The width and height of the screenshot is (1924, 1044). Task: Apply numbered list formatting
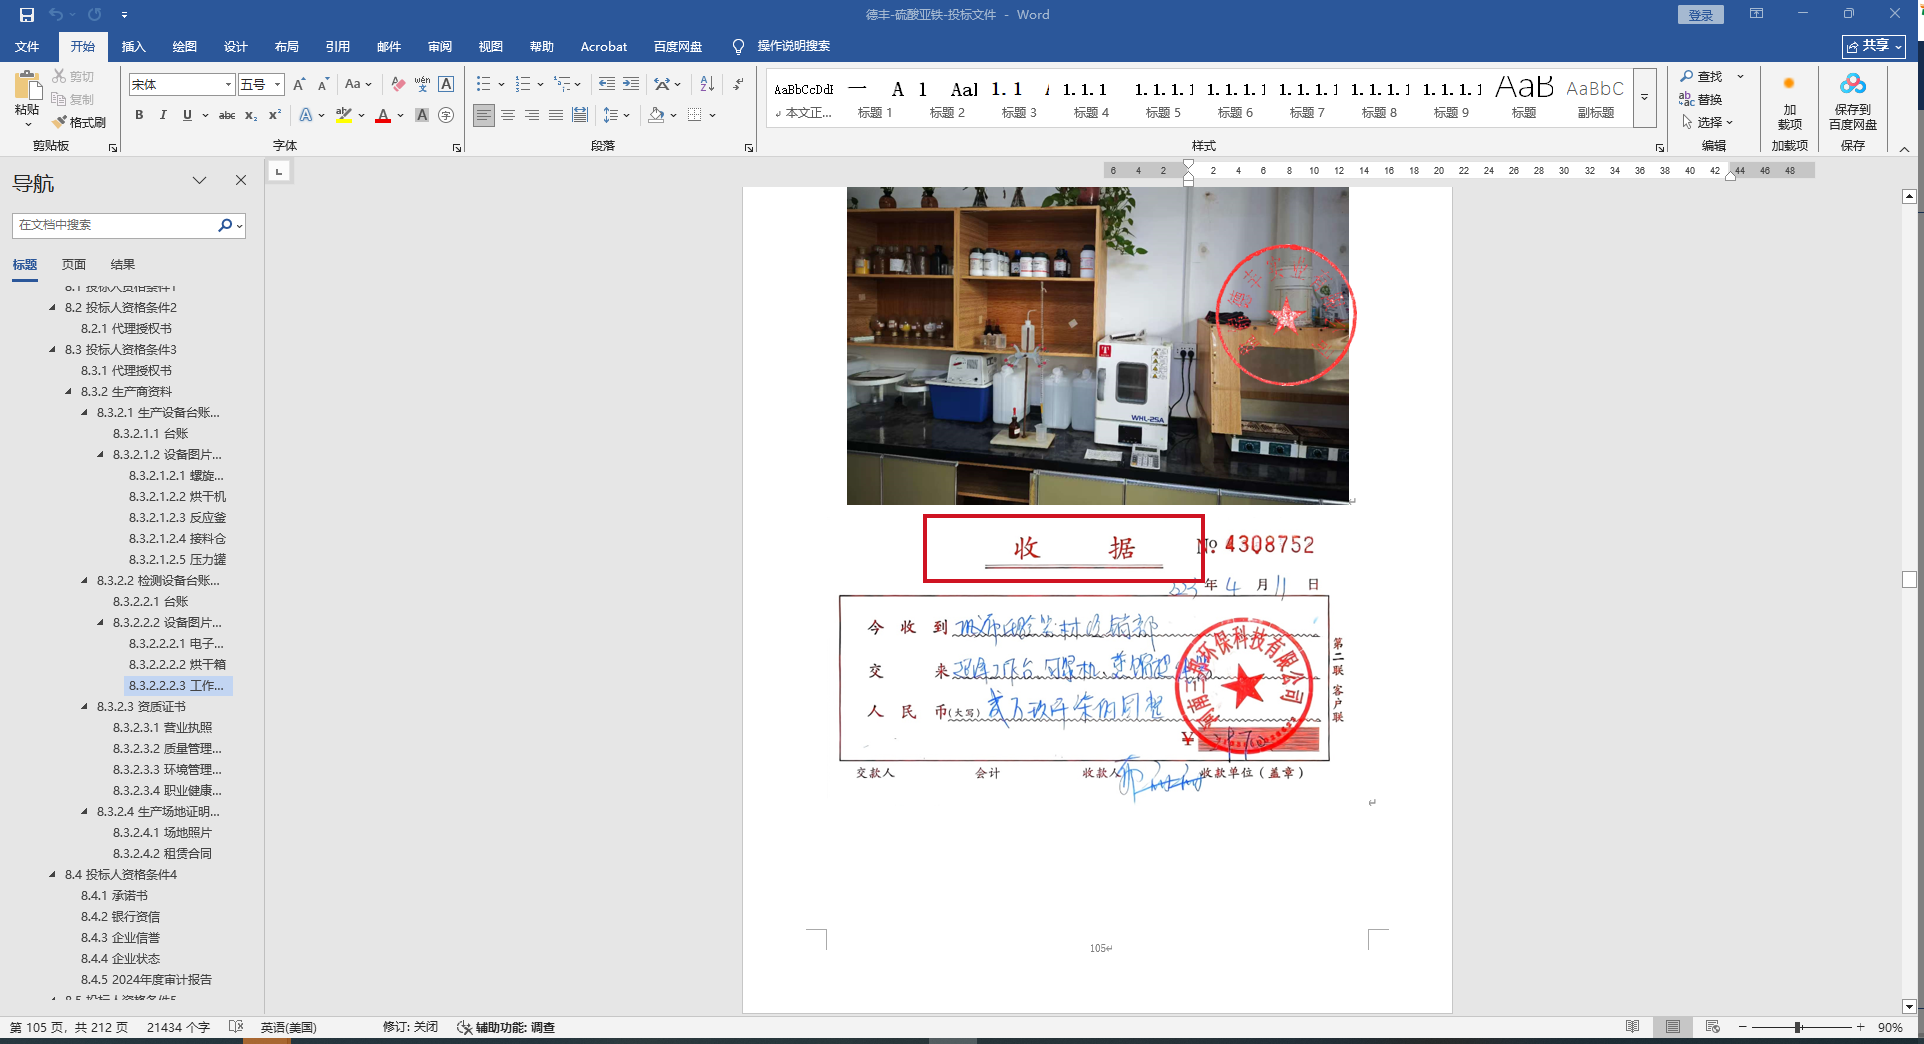[523, 85]
